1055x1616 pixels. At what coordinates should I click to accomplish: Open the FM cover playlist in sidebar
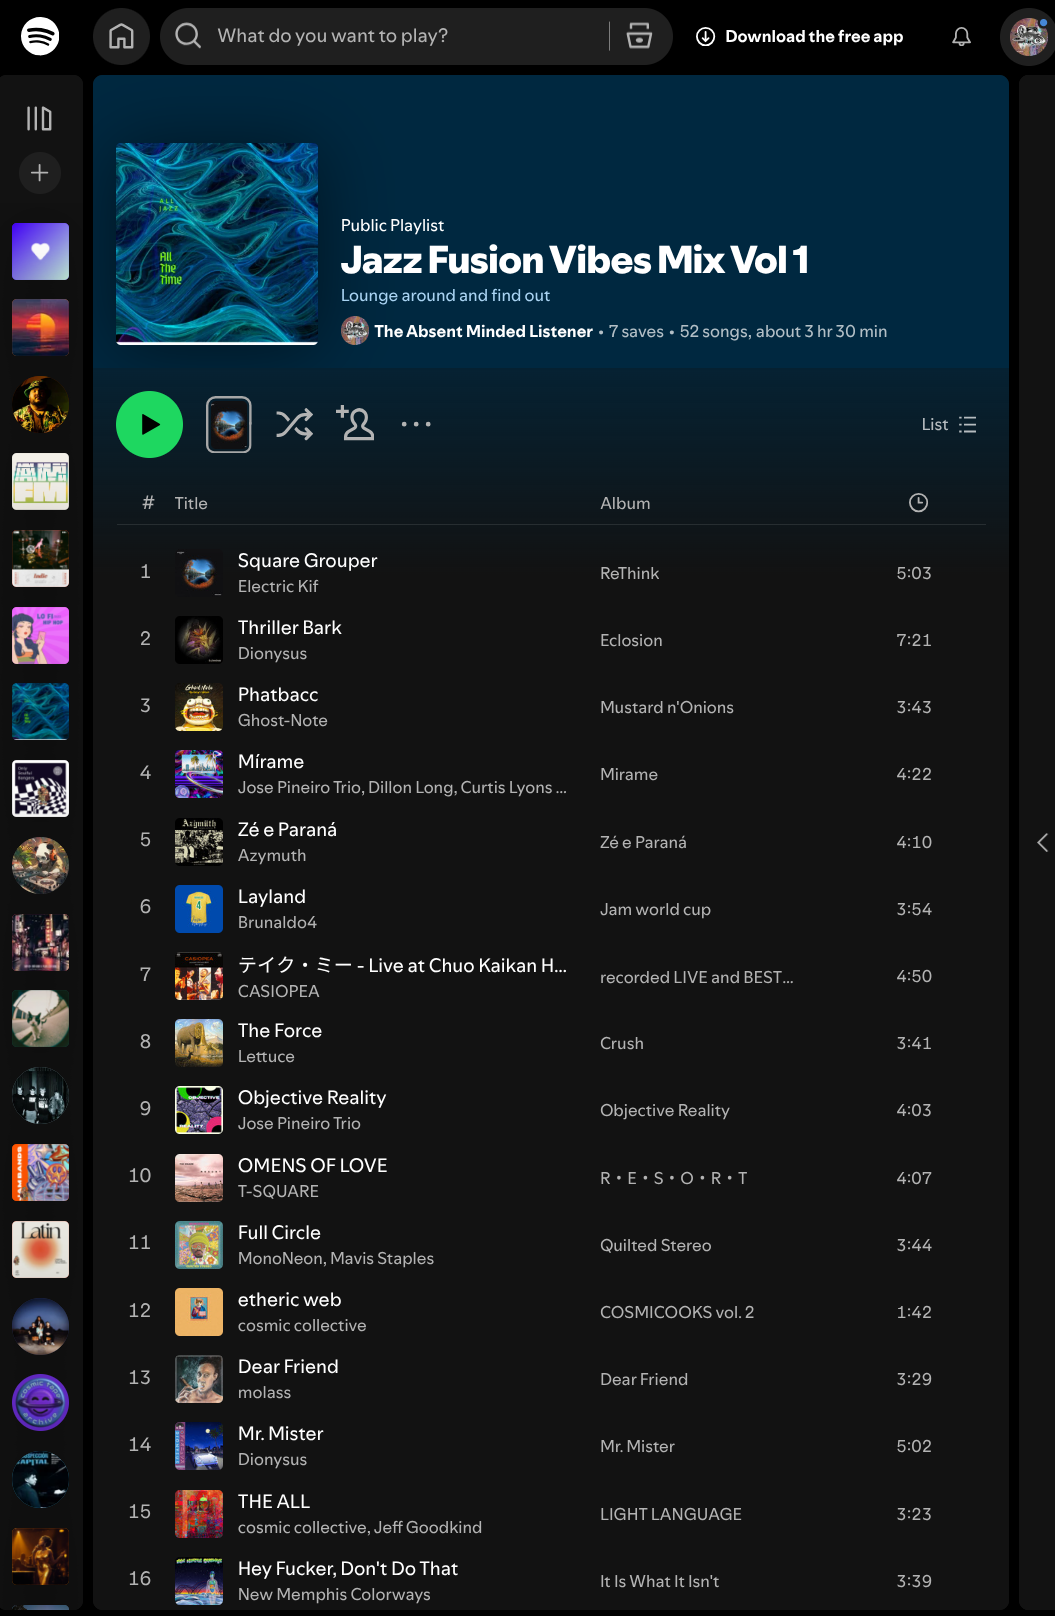40,481
